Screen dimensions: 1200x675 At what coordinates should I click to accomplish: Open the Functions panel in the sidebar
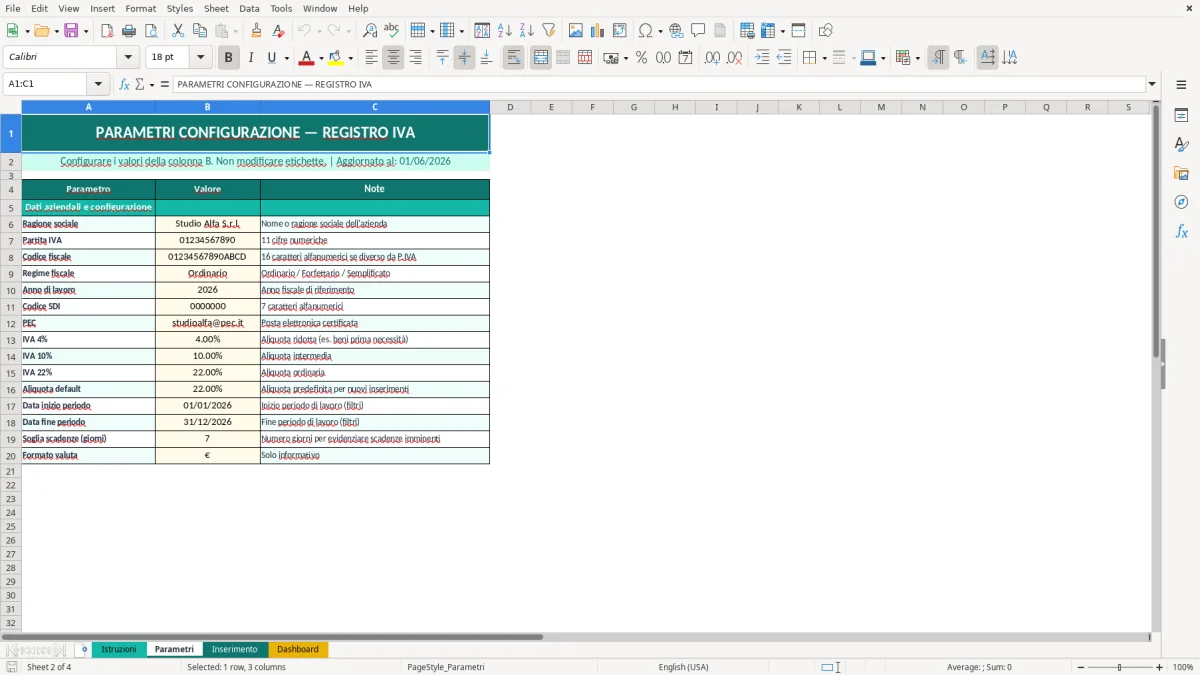click(x=1181, y=231)
